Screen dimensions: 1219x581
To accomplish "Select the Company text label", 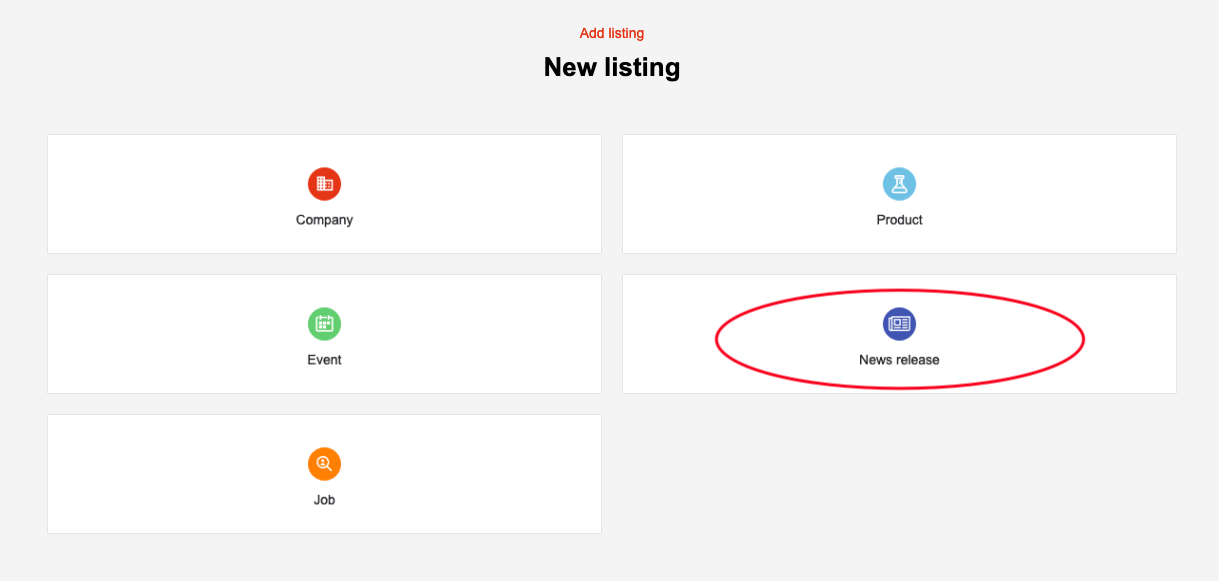I will (x=324, y=220).
